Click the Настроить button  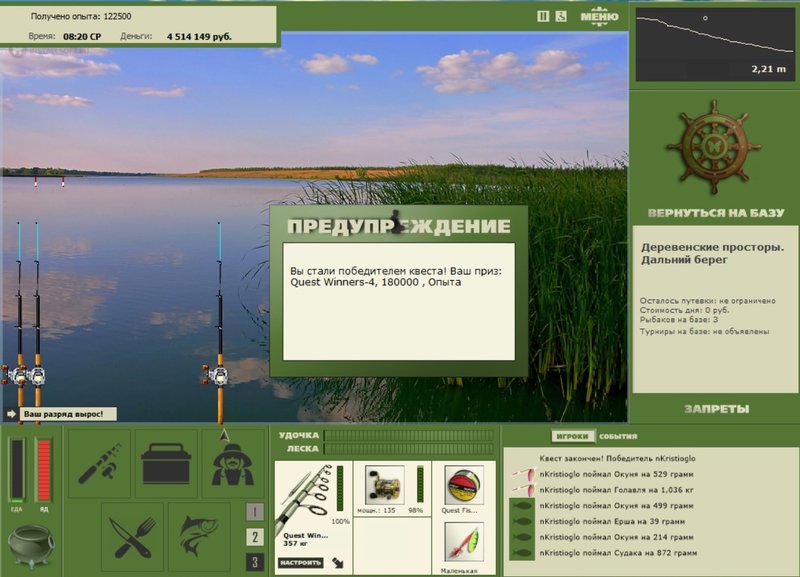coord(299,563)
